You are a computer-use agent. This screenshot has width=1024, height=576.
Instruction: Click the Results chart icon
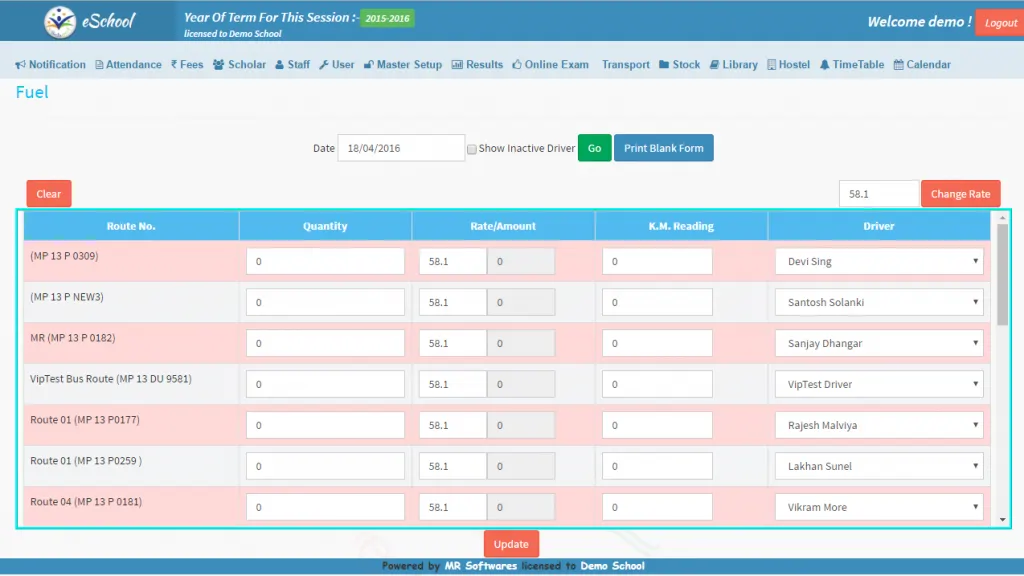coord(457,65)
